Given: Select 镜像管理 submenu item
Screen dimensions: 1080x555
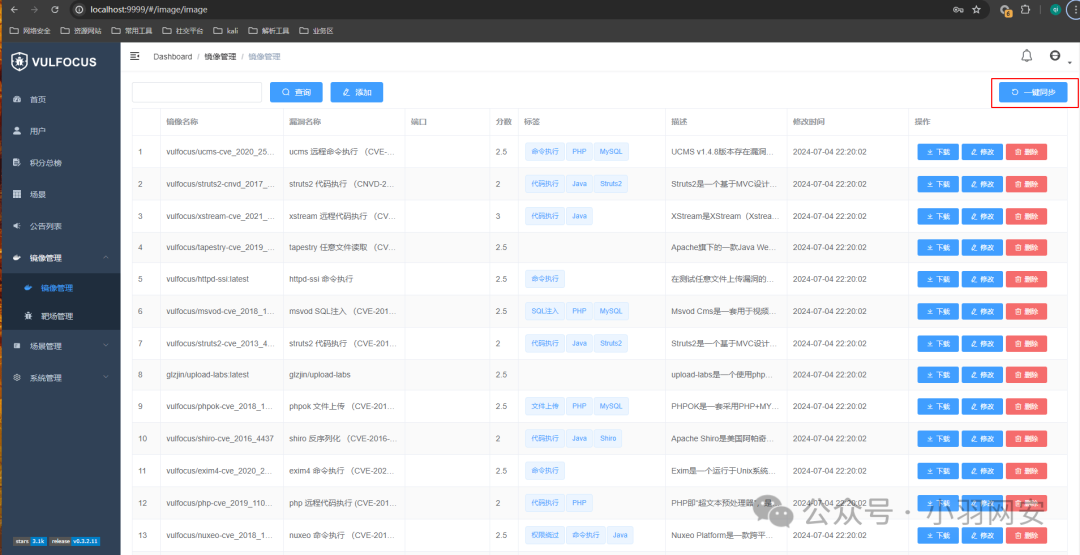Looking at the screenshot, I should [56, 288].
